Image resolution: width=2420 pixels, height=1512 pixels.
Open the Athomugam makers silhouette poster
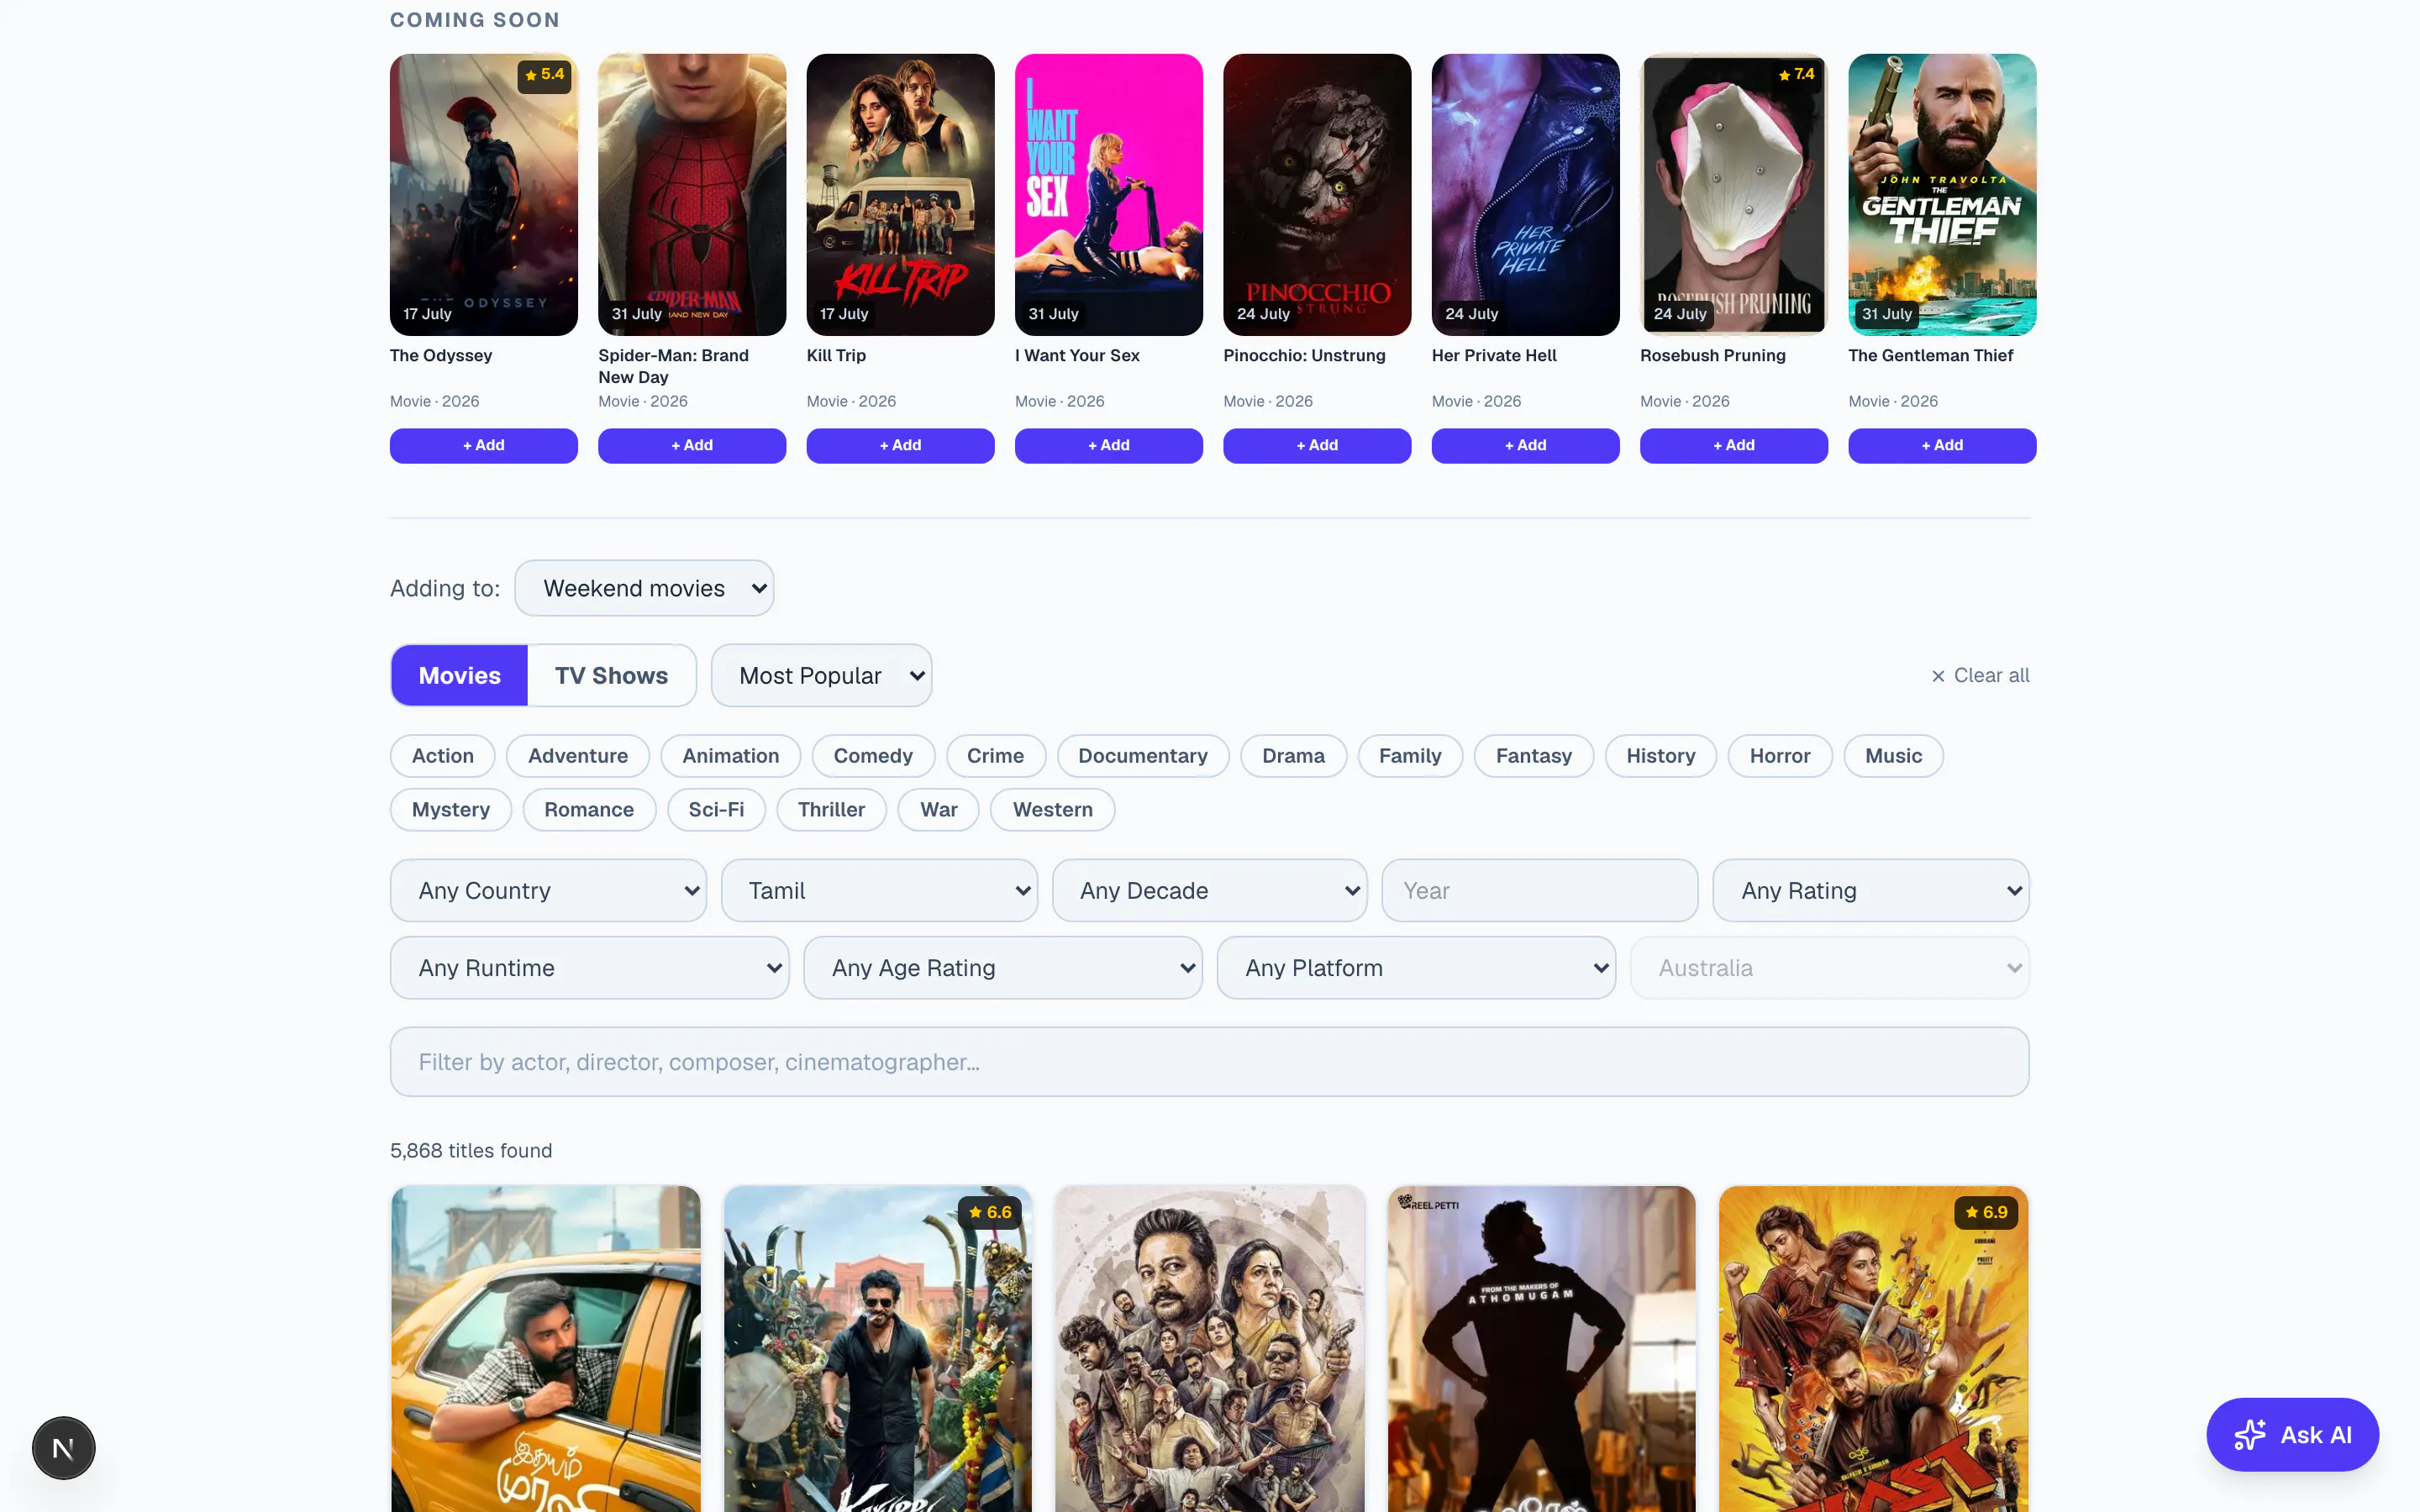click(1541, 1348)
